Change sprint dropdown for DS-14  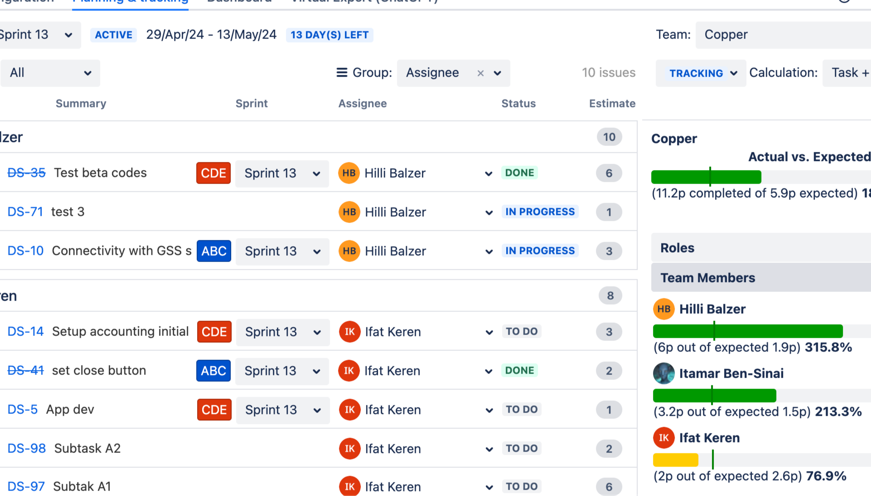(x=283, y=332)
